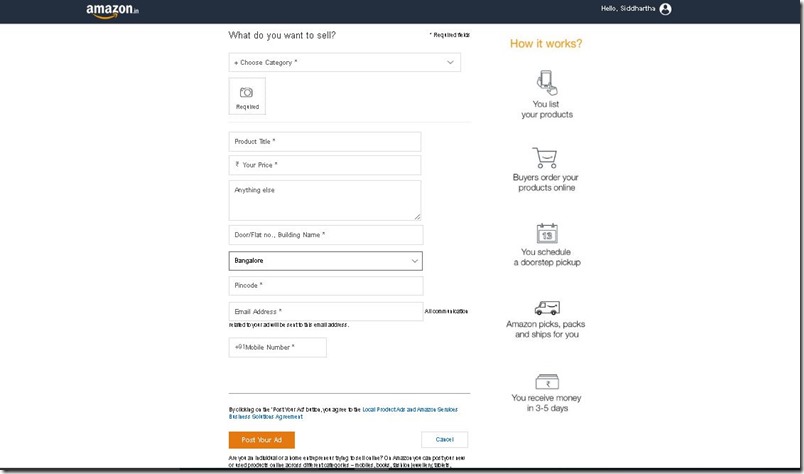Click the rupee money icon
Image resolution: width=804 pixels, height=474 pixels.
pos(546,381)
